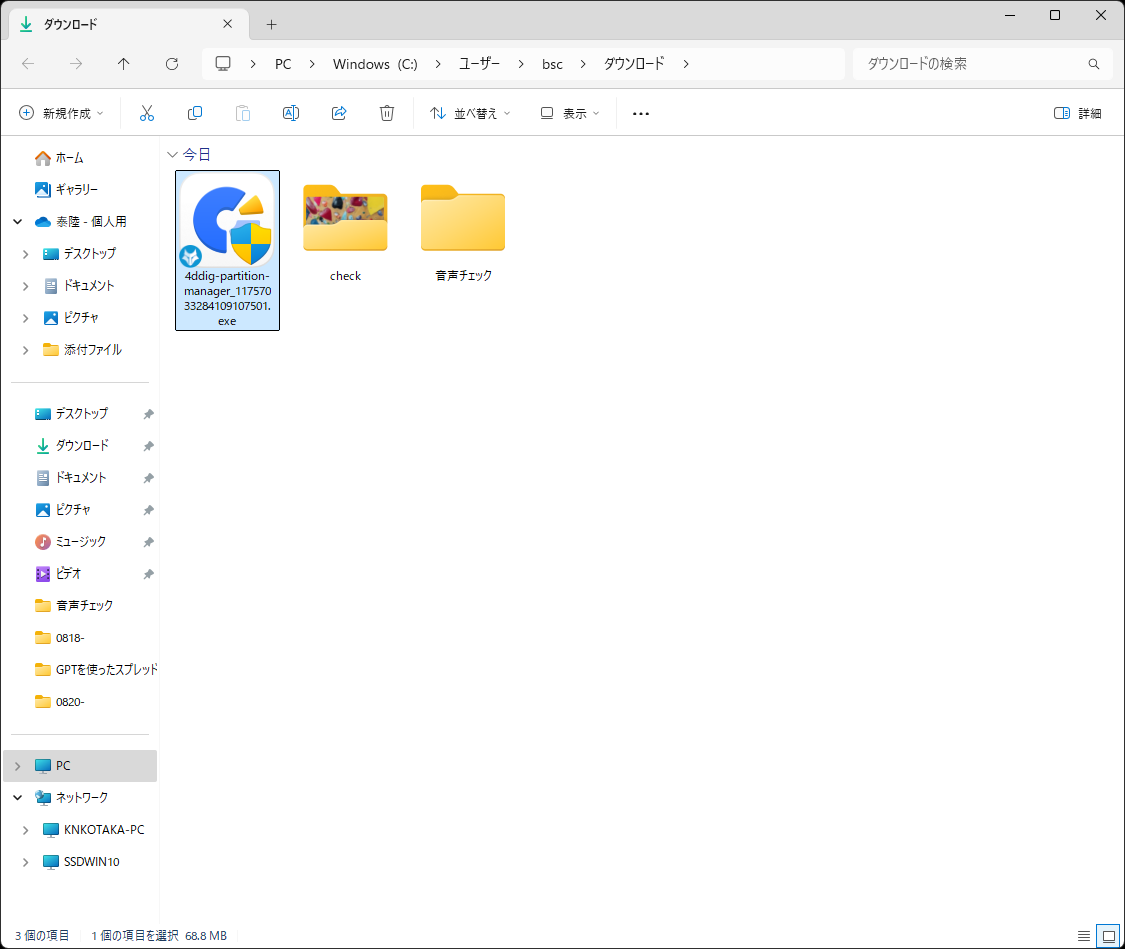The image size is (1125, 949).
Task: Open pinned ドキュメント quick access item
Action: pyautogui.click(x=70, y=478)
